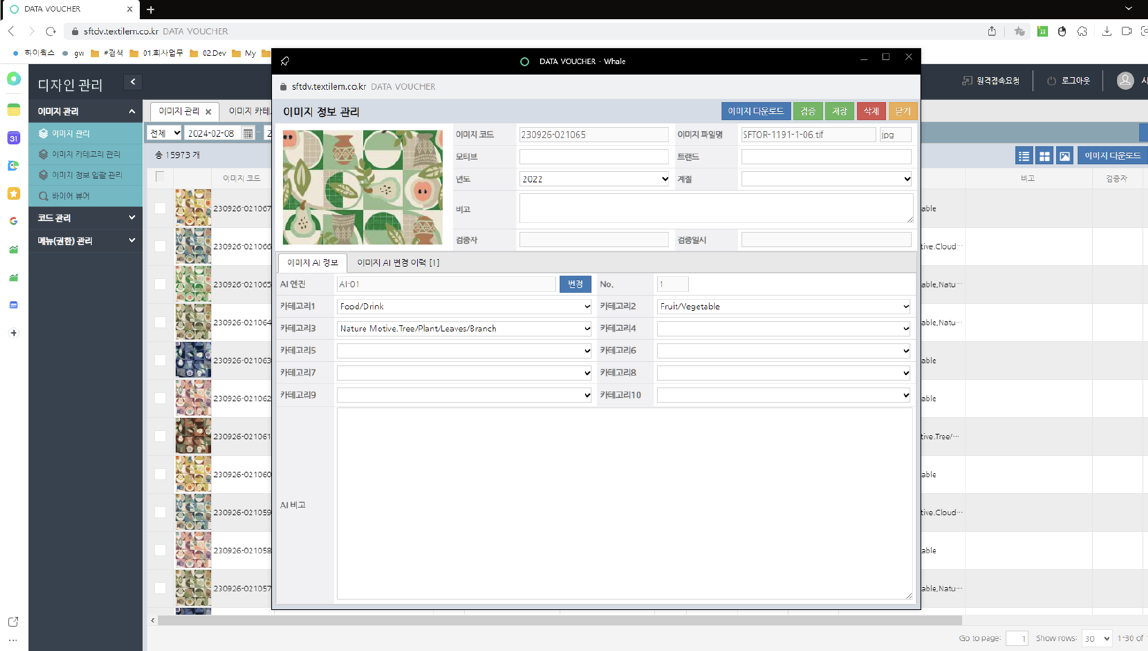This screenshot has height=651, width=1148.
Task: Click the pin icon in popup title bar
Action: [285, 61]
